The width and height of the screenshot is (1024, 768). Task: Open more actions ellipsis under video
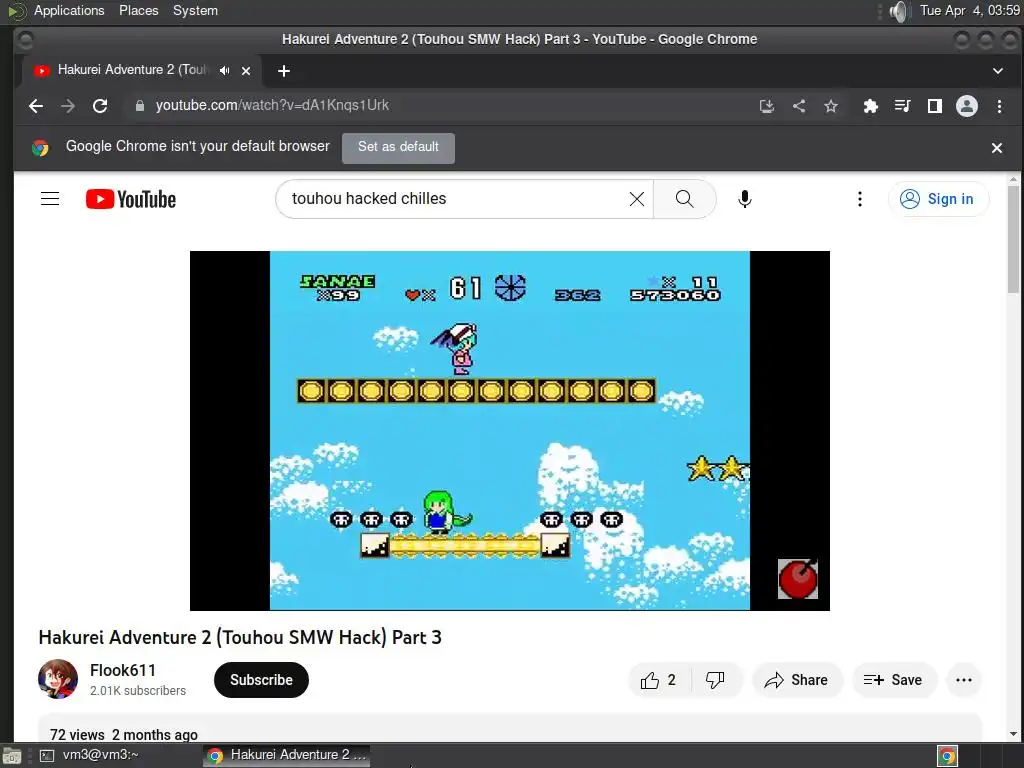click(x=964, y=680)
